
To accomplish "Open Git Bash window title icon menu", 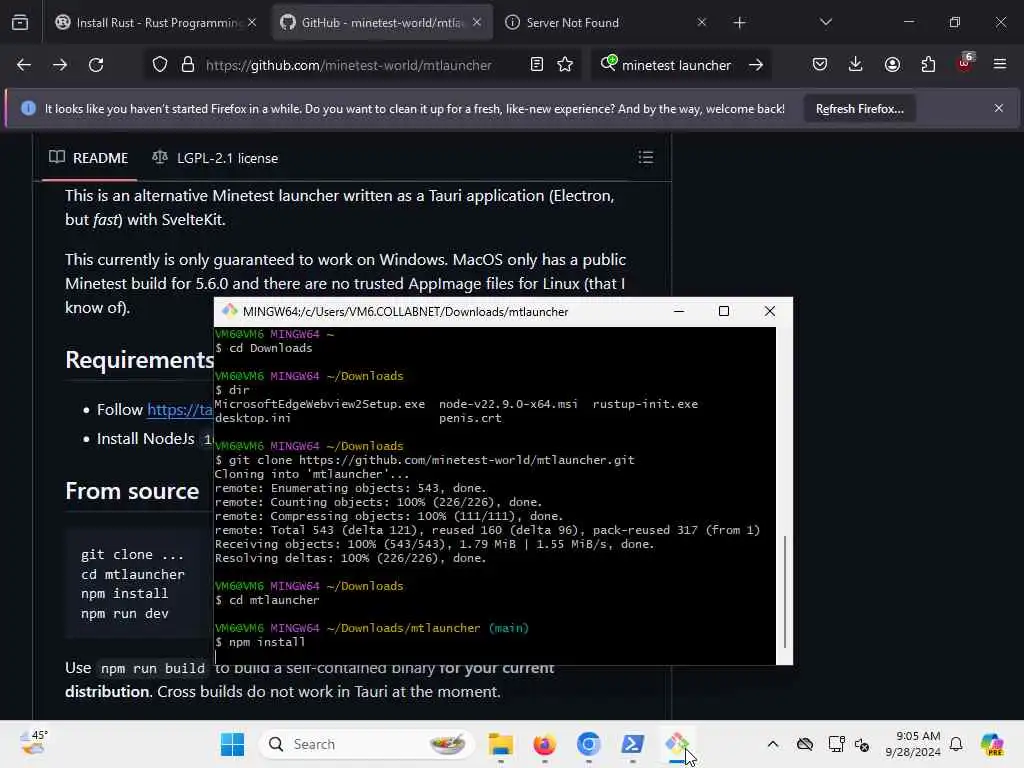I will tap(229, 312).
